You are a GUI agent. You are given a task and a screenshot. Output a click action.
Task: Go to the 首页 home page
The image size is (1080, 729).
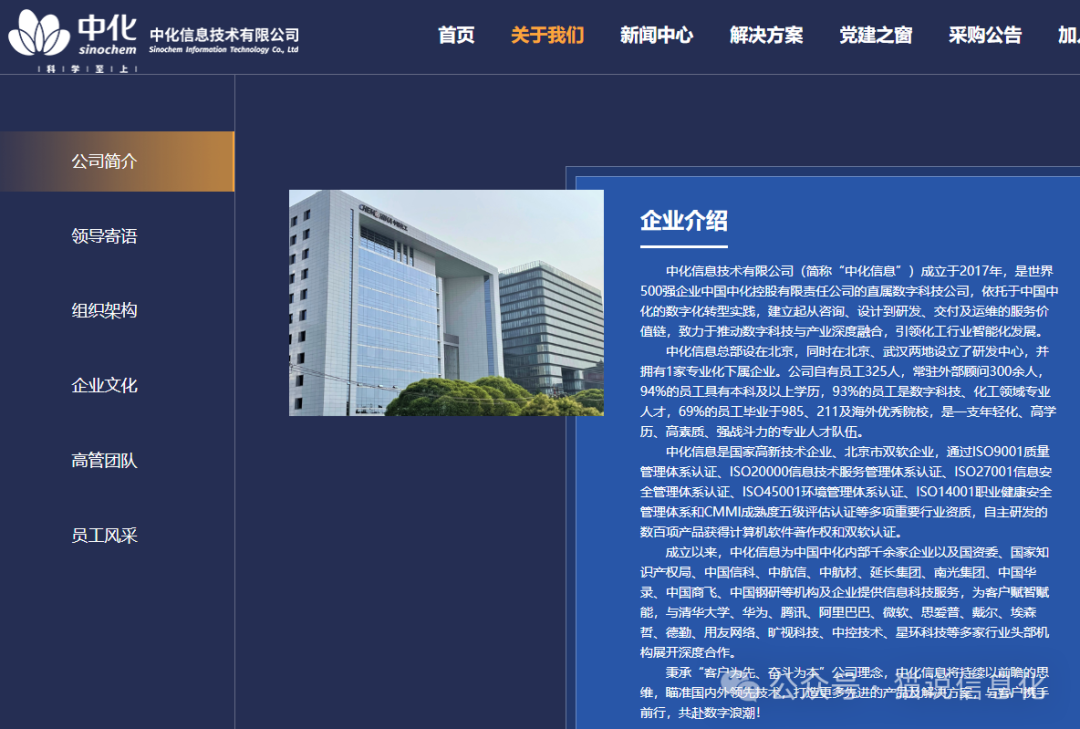point(456,35)
